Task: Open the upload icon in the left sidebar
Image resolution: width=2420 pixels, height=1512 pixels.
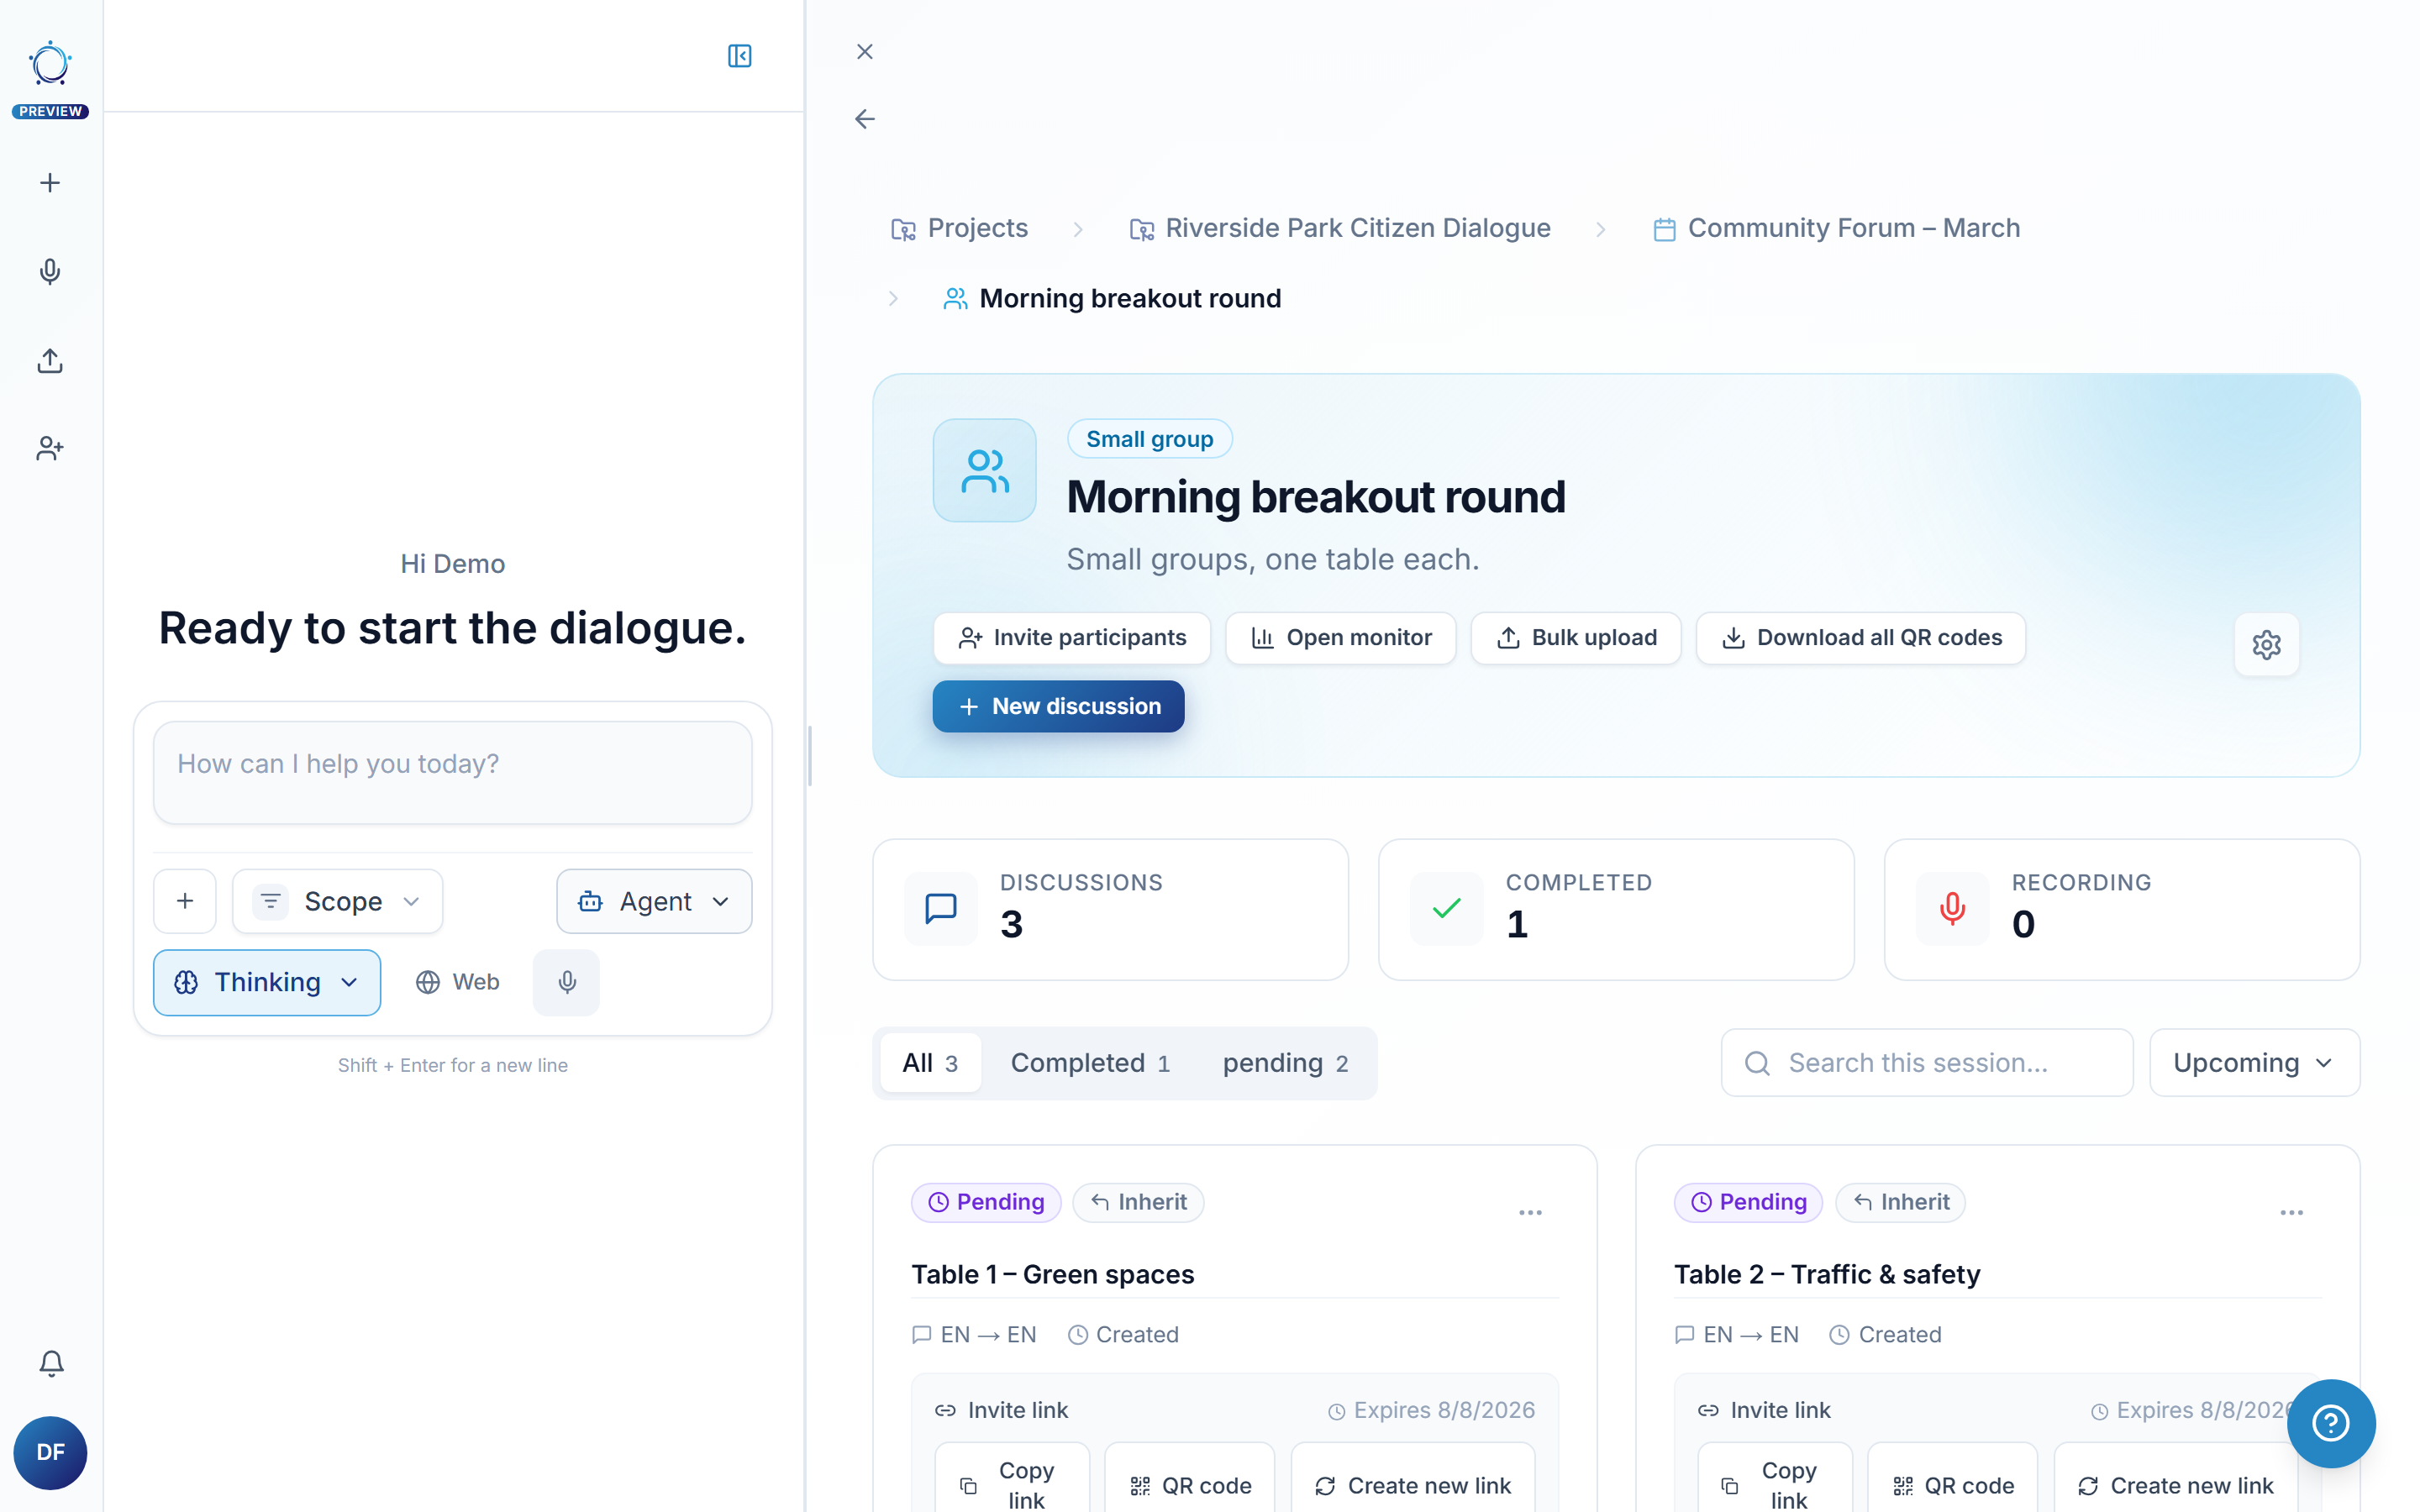Action: pyautogui.click(x=50, y=361)
